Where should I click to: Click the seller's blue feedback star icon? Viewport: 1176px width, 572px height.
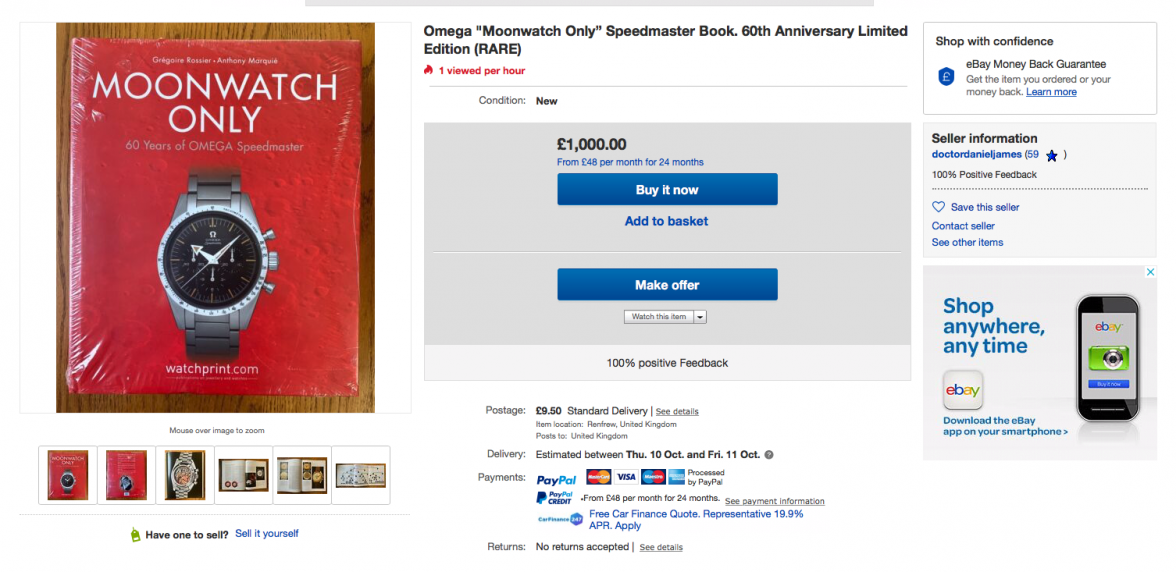[x=1051, y=156]
